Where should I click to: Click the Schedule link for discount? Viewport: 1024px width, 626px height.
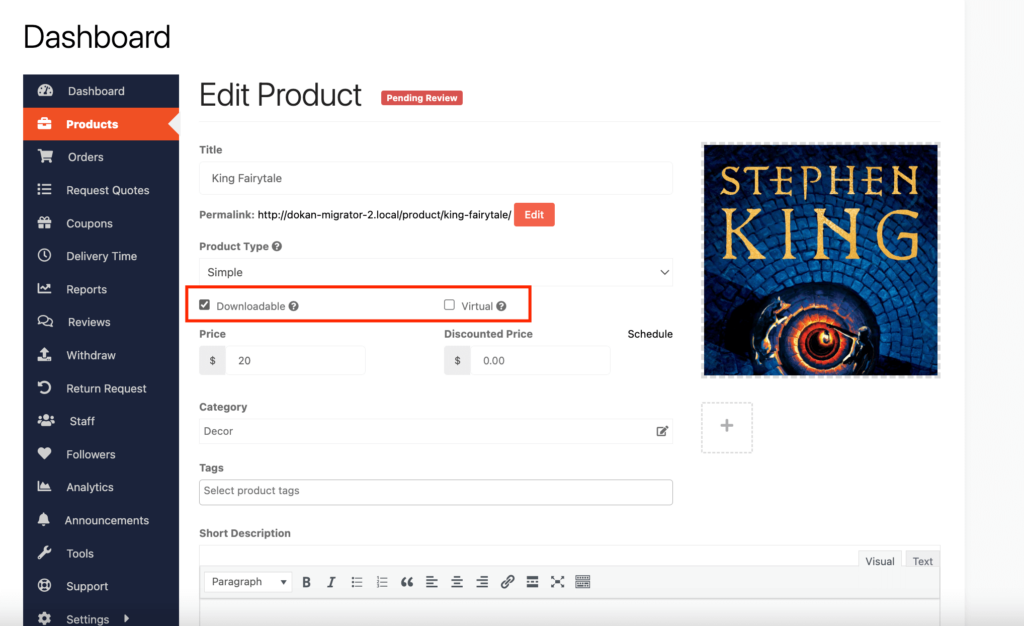point(650,334)
